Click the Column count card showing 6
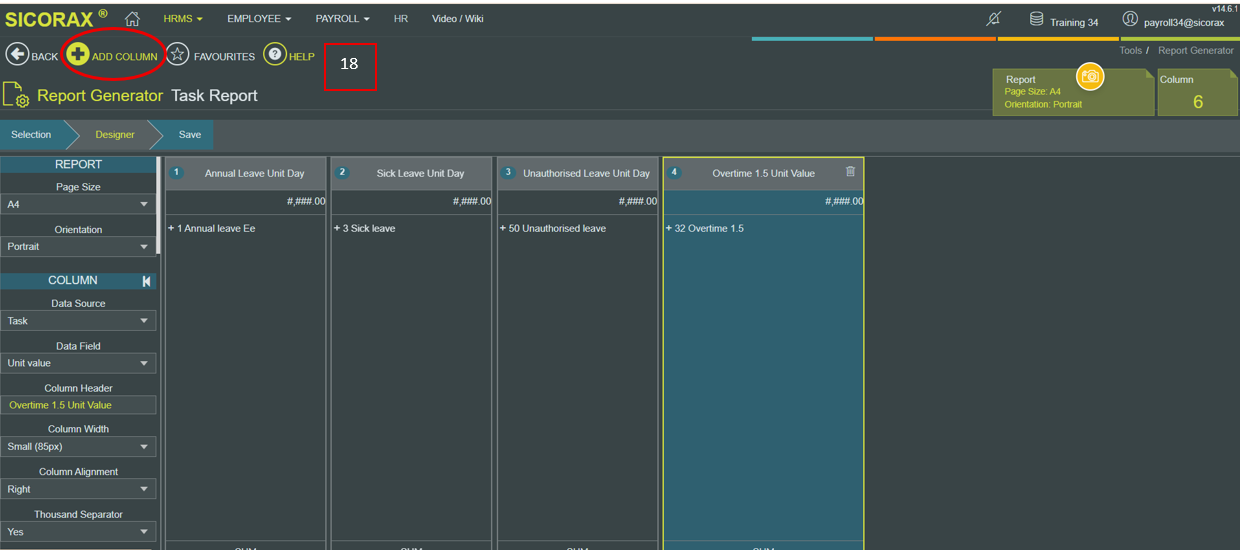Image resolution: width=1240 pixels, height=550 pixels. point(1198,92)
